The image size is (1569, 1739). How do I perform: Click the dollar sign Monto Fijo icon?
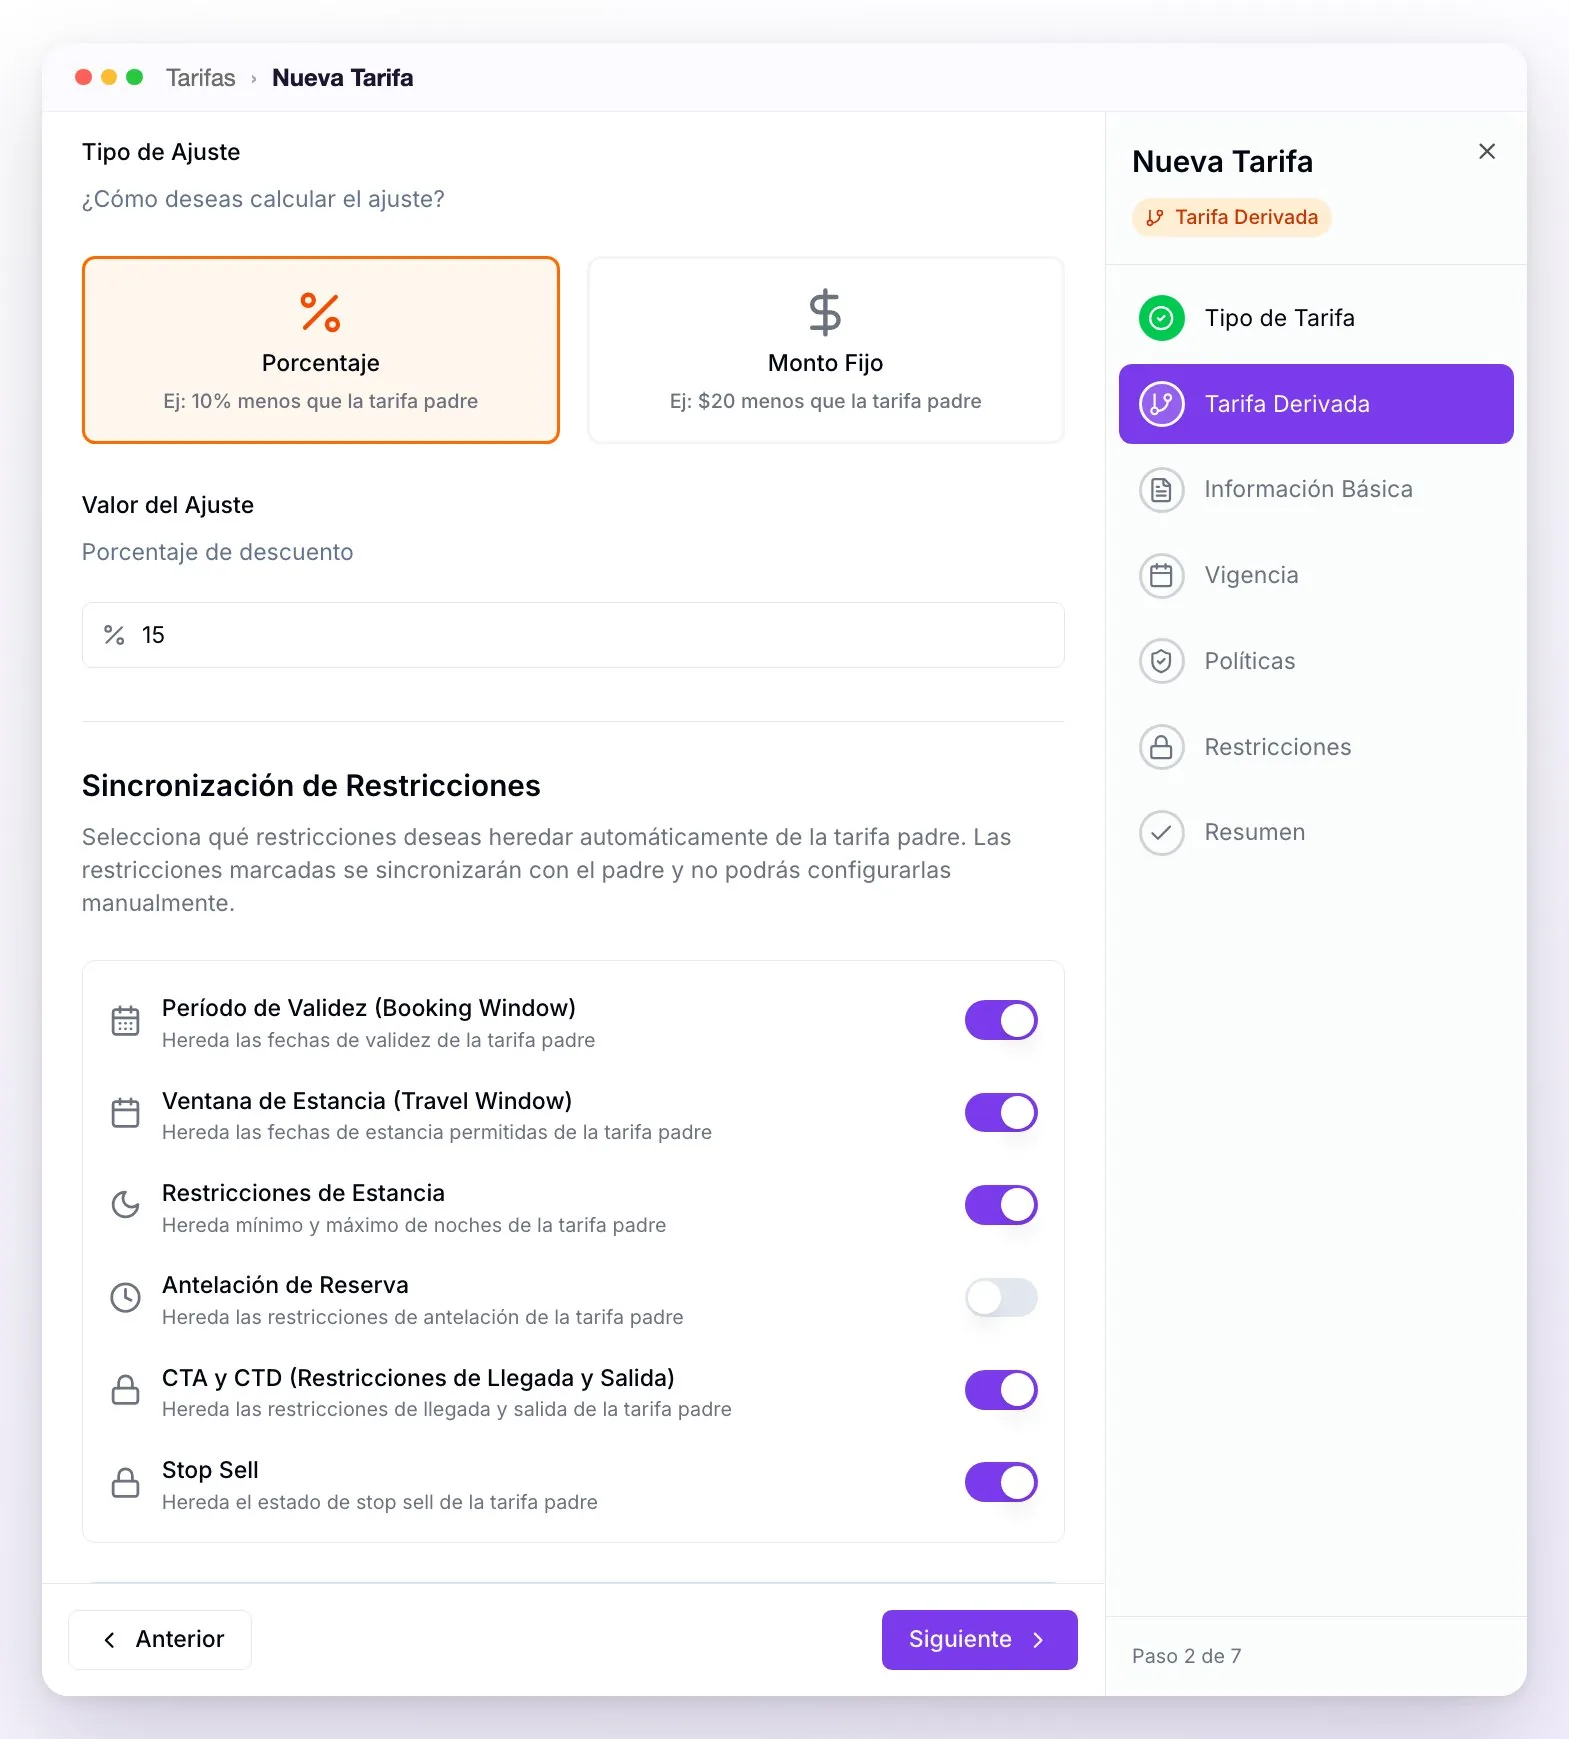point(825,312)
